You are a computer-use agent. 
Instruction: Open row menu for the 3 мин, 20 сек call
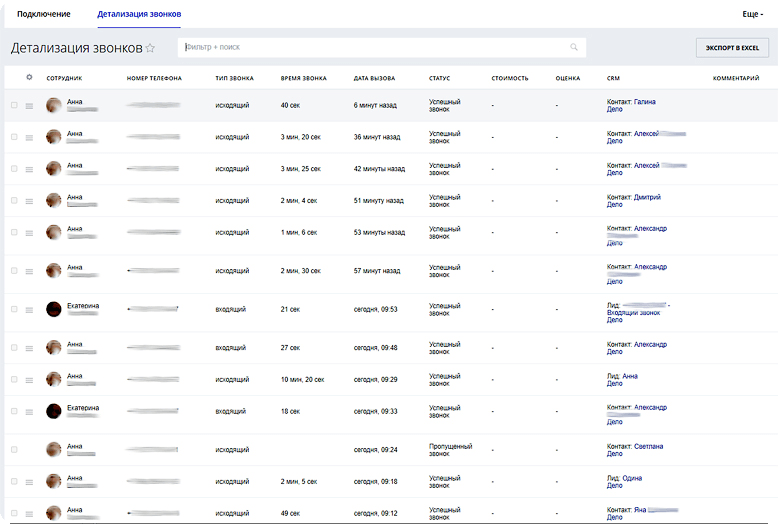tap(29, 137)
